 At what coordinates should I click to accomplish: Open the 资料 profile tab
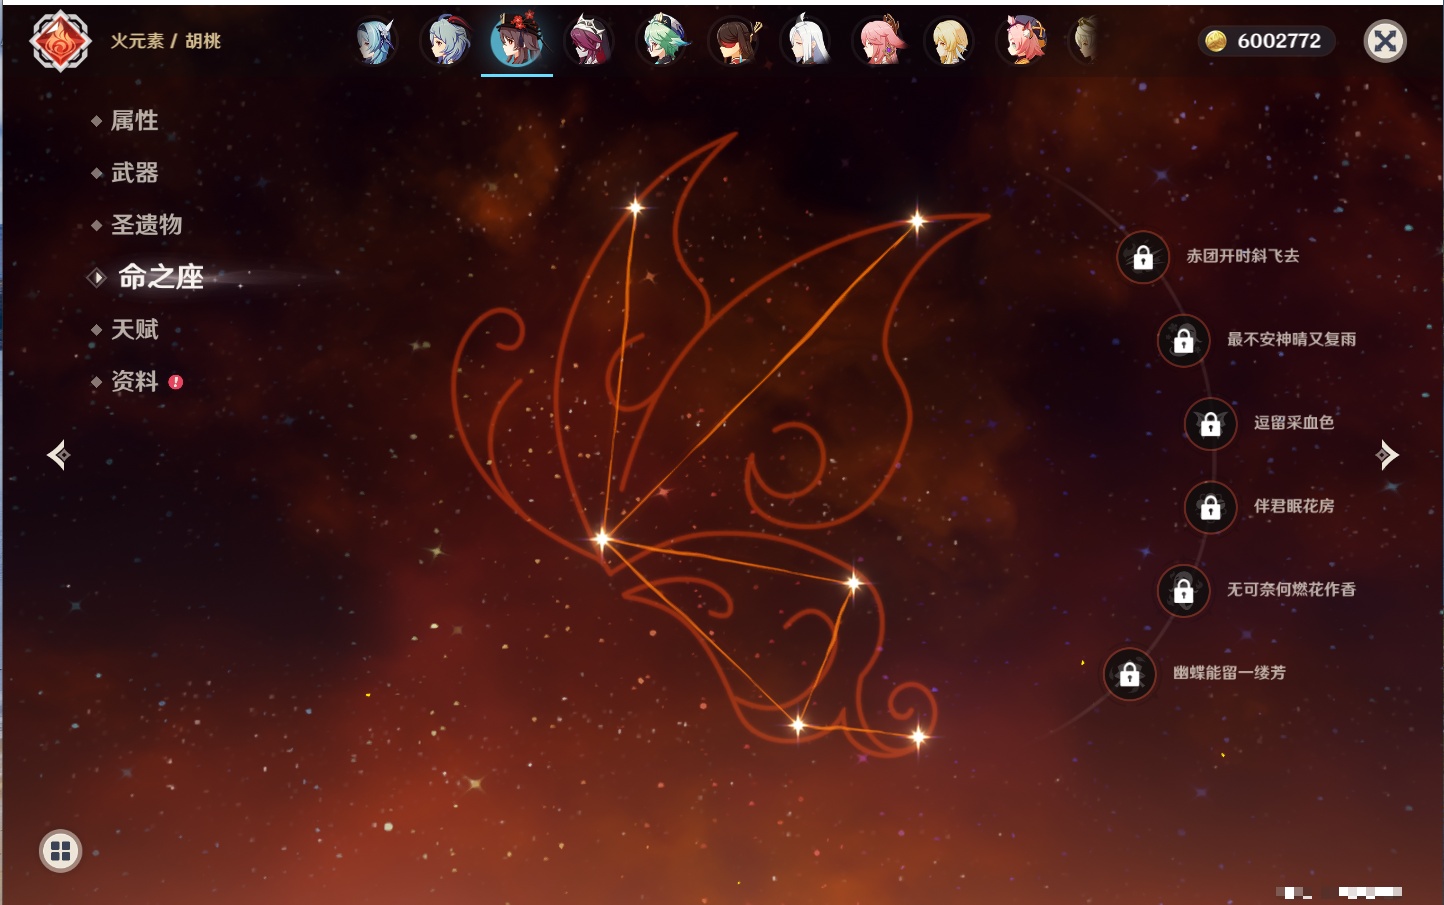(134, 381)
